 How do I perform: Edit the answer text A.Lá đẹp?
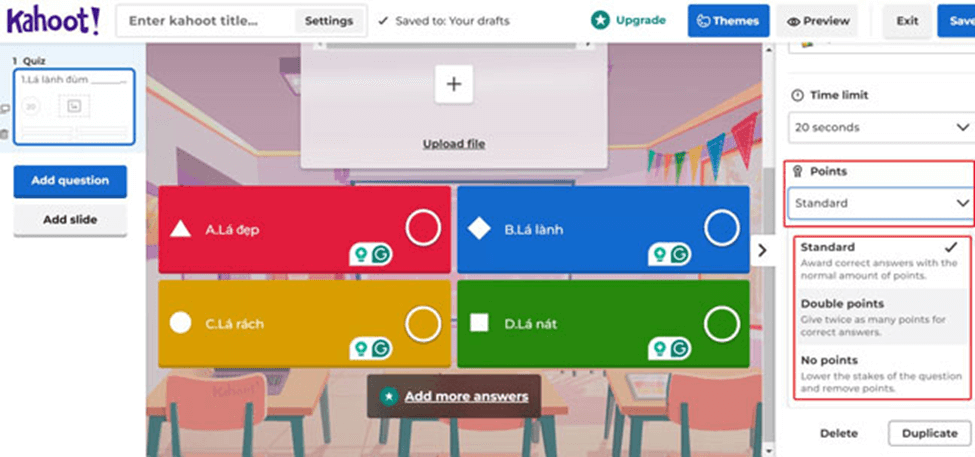point(232,230)
